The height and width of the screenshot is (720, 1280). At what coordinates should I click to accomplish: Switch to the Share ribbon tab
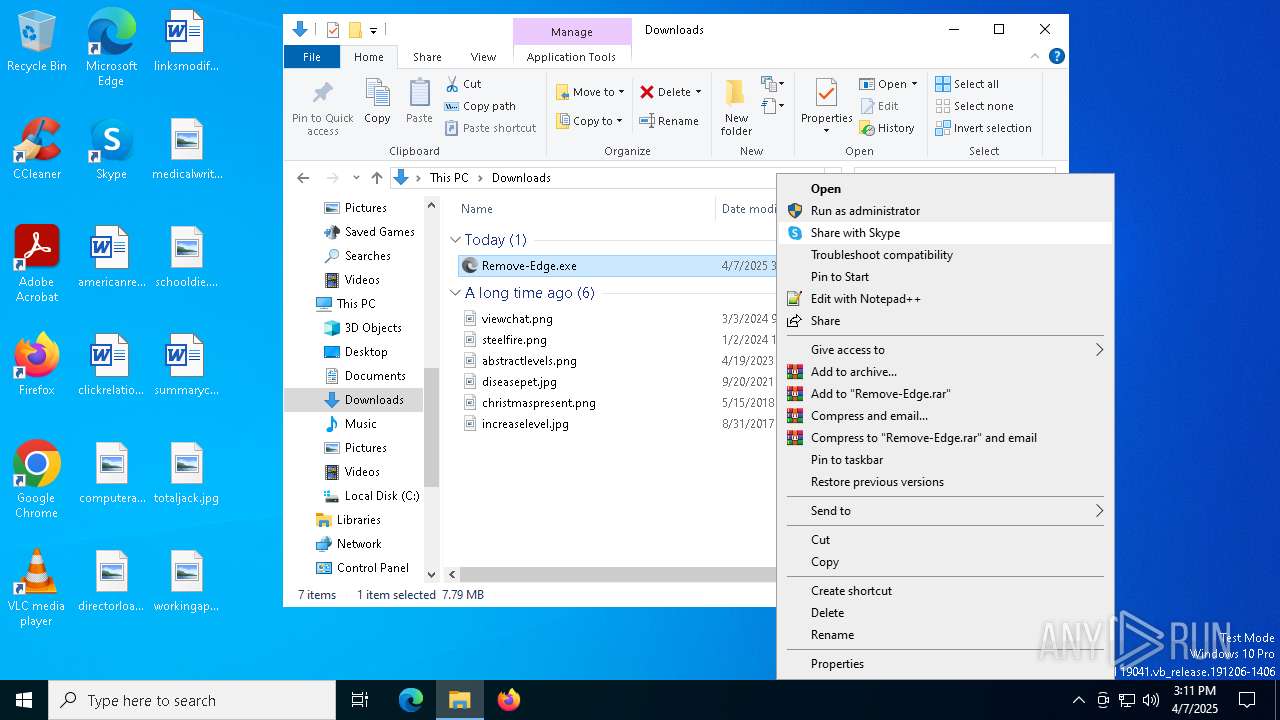(427, 57)
